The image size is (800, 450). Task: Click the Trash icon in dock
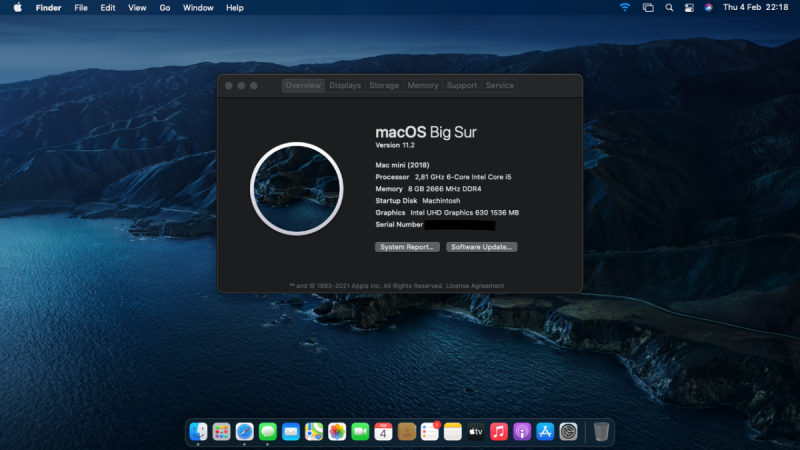[x=600, y=431]
